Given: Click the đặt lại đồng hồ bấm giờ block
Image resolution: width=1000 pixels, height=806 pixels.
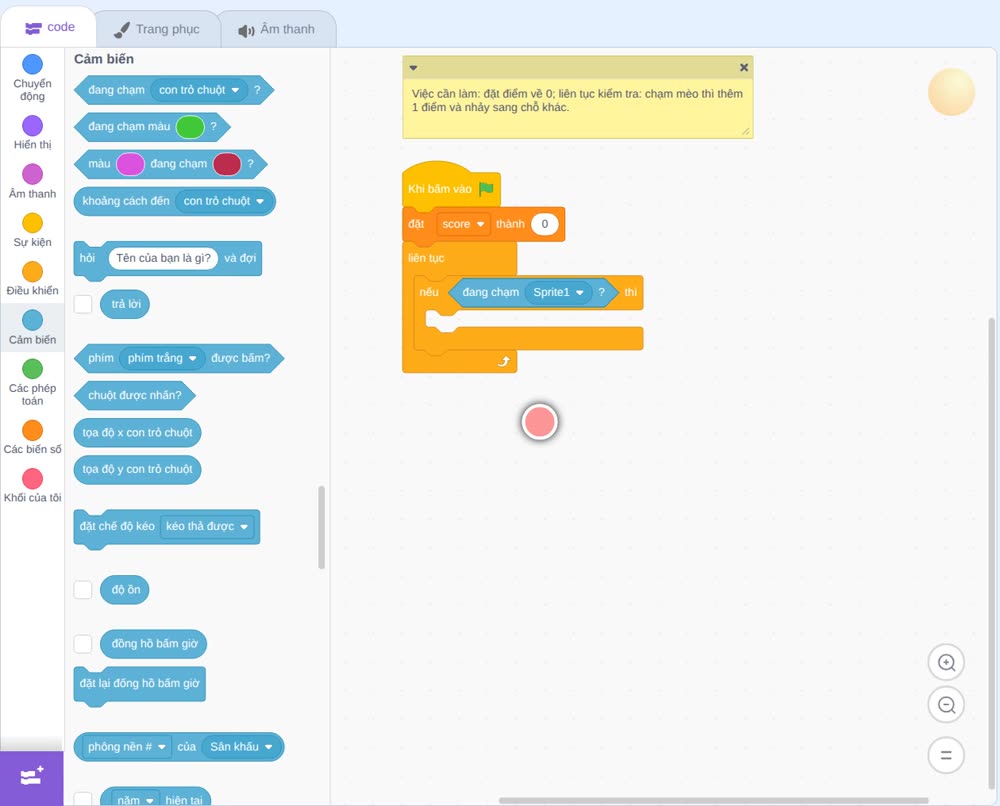Looking at the screenshot, I should [140, 684].
